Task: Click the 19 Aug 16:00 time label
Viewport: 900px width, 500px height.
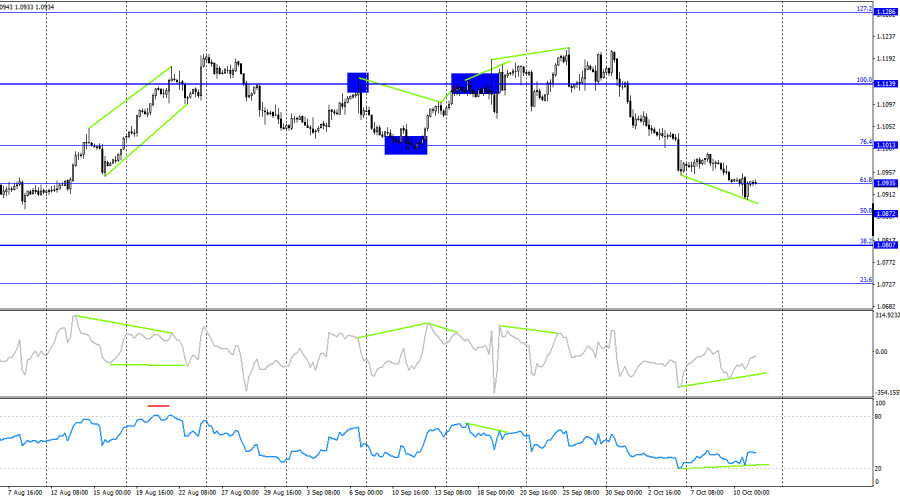Action: pyautogui.click(x=155, y=493)
